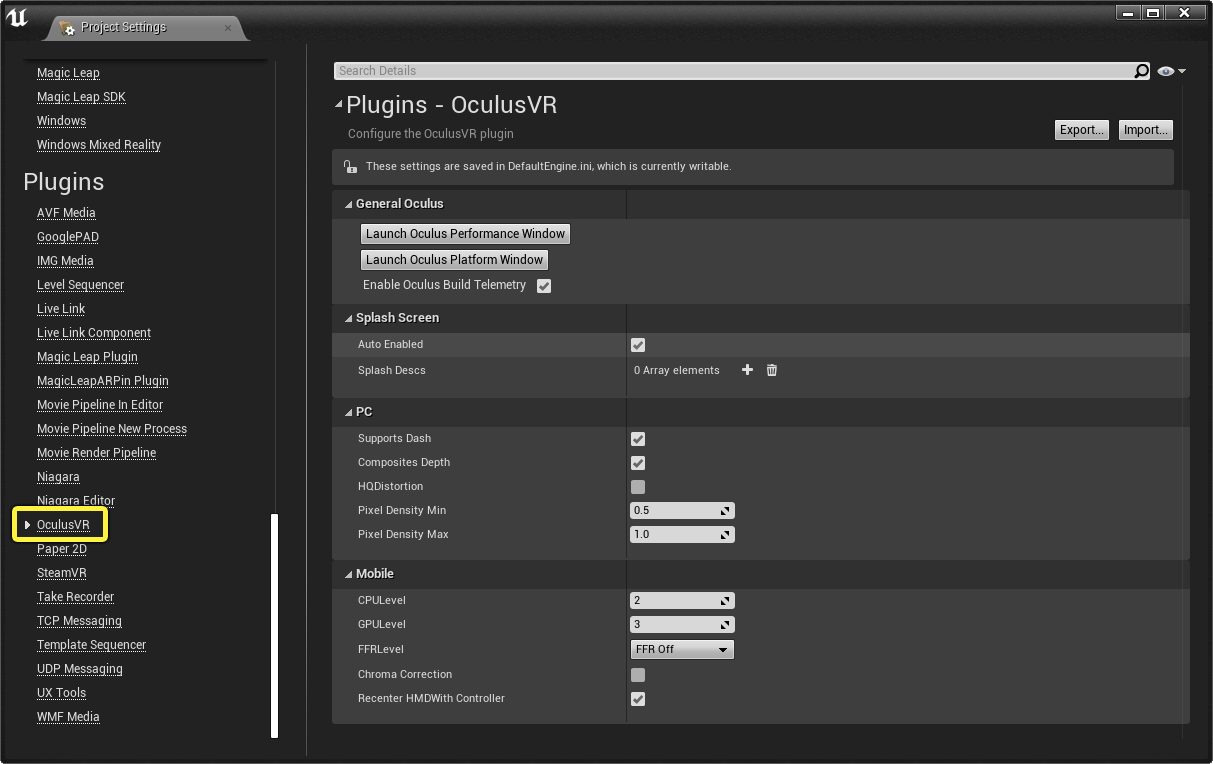Collapse the General Oculus section
This screenshot has width=1213, height=764.
(349, 204)
